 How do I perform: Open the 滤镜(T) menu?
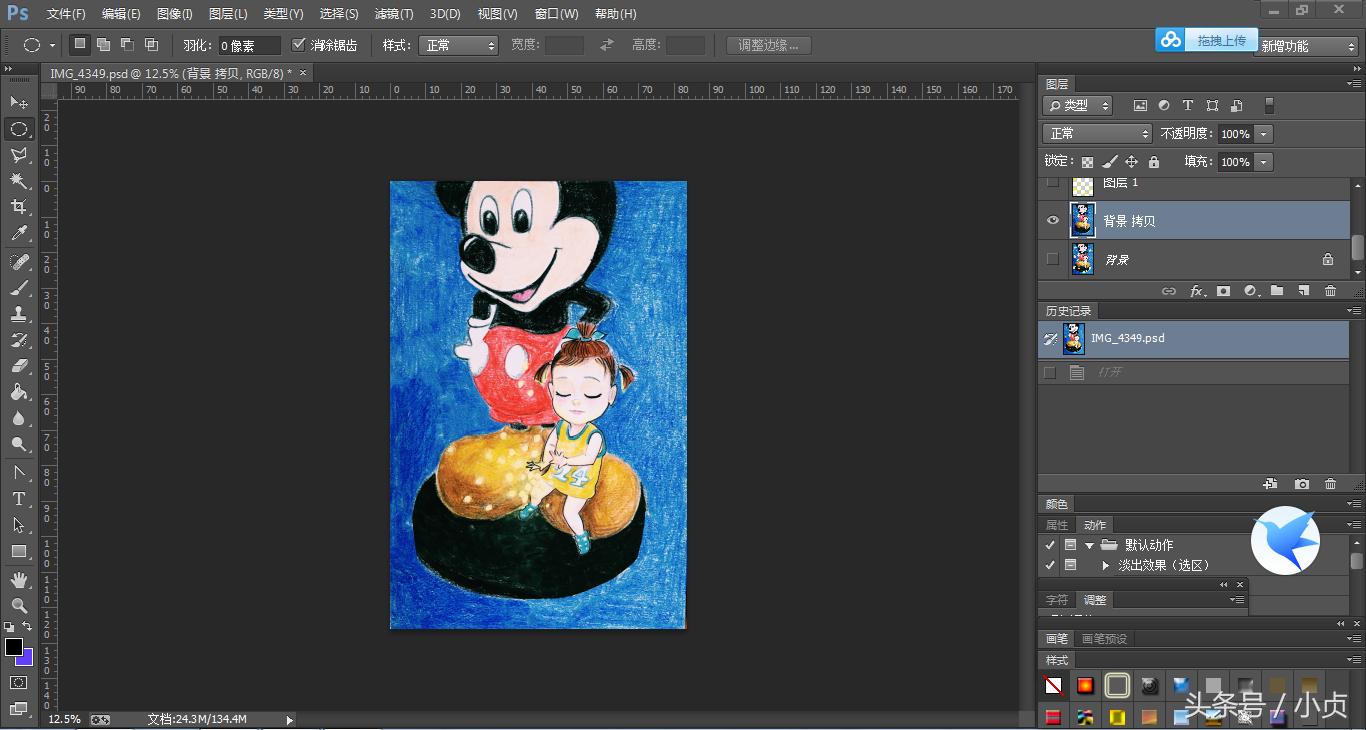coord(393,14)
